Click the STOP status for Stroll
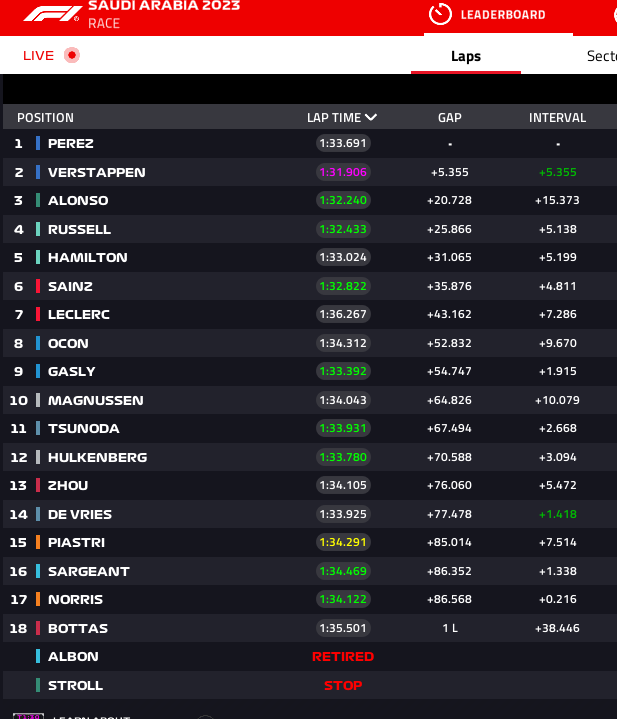This screenshot has width=617, height=719. [343, 686]
